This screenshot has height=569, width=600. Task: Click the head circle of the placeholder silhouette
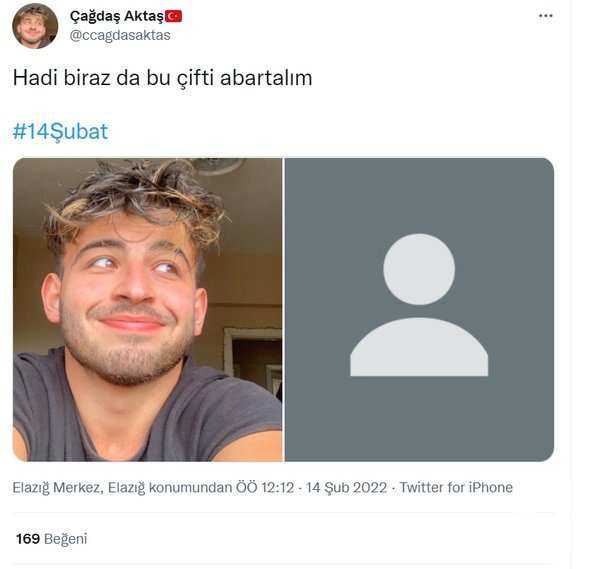pyautogui.click(x=419, y=269)
